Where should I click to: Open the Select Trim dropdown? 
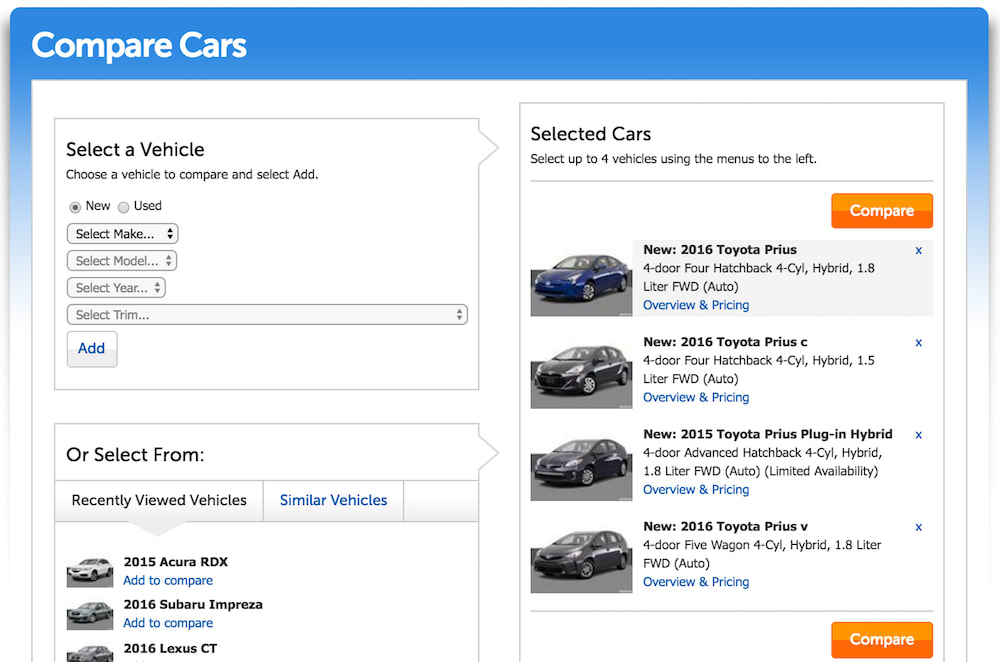tap(267, 314)
